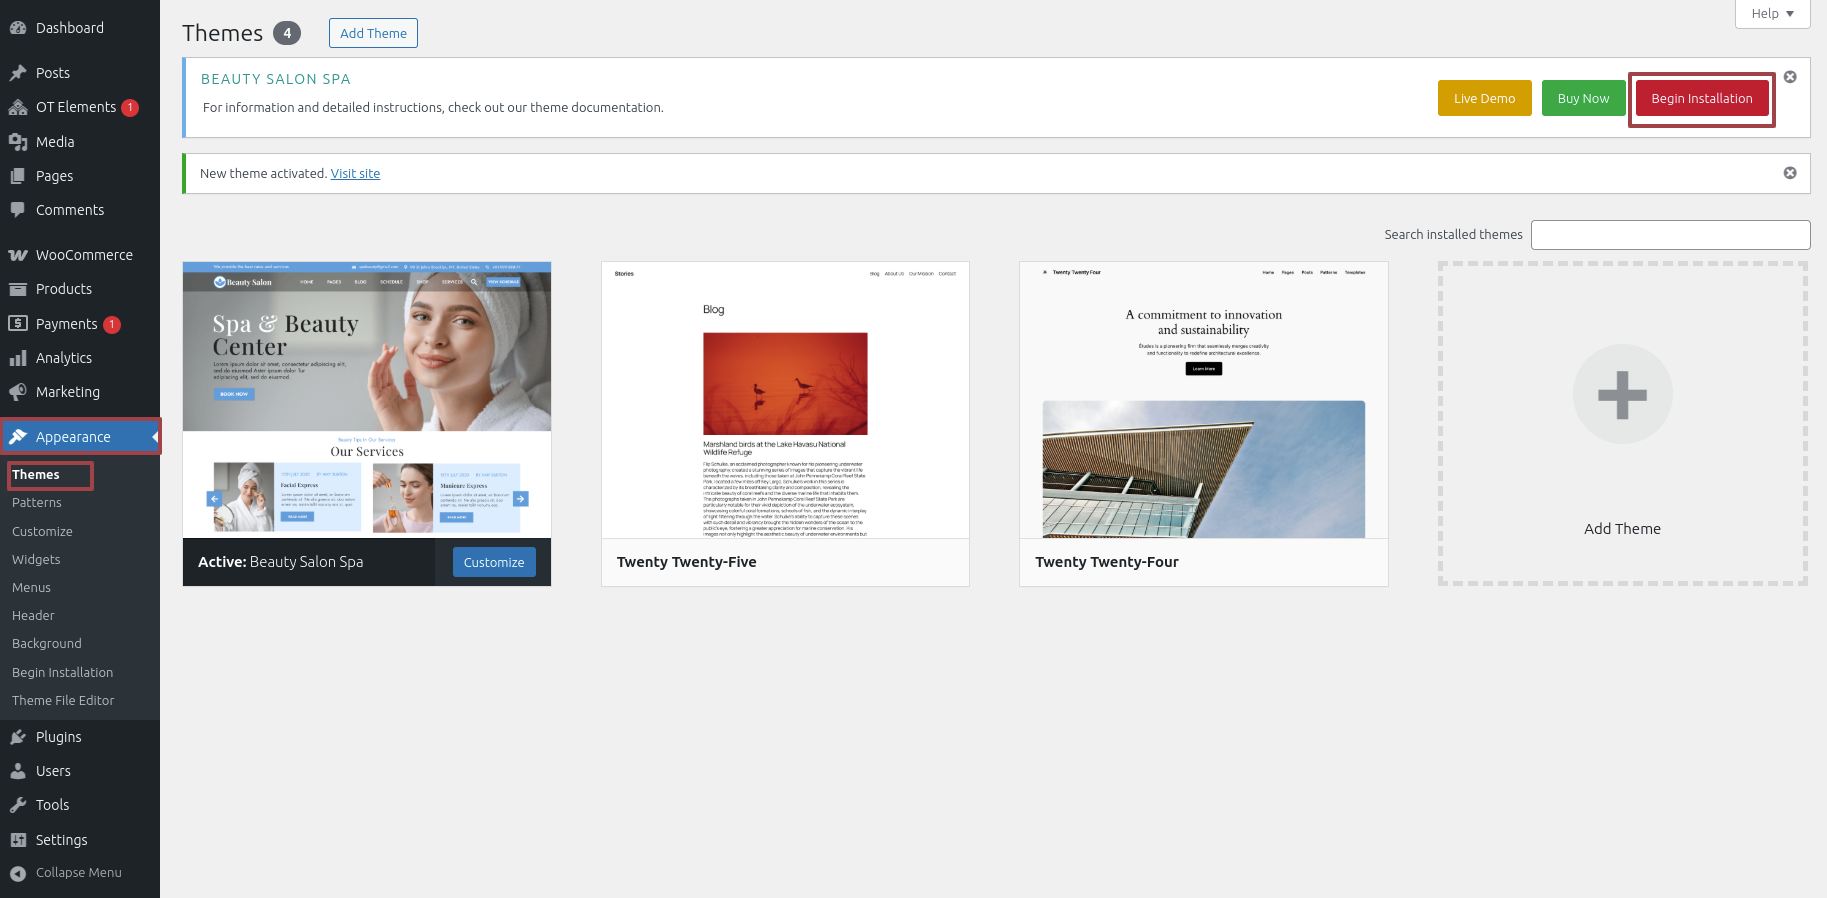The width and height of the screenshot is (1827, 898).
Task: Click the Dashboard gauge icon
Action: (x=18, y=28)
